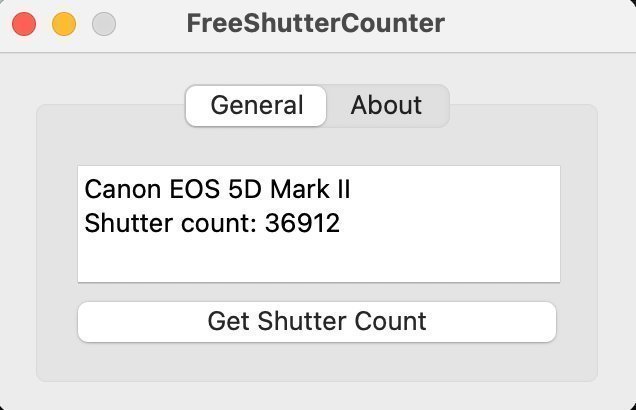Viewport: 636px width, 410px height.
Task: Click the FreeShutterCounter window title
Action: (x=316, y=23)
